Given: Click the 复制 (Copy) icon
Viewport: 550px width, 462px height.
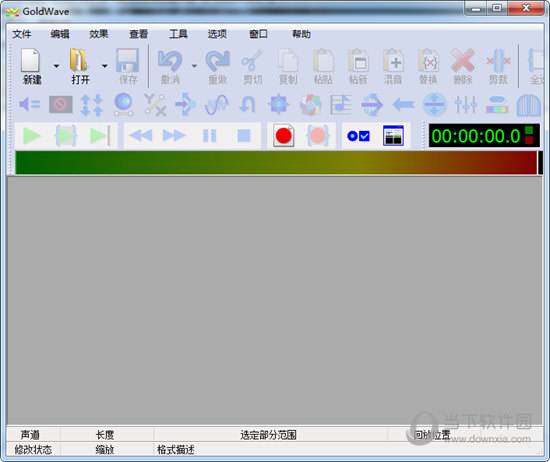Looking at the screenshot, I should [x=288, y=60].
